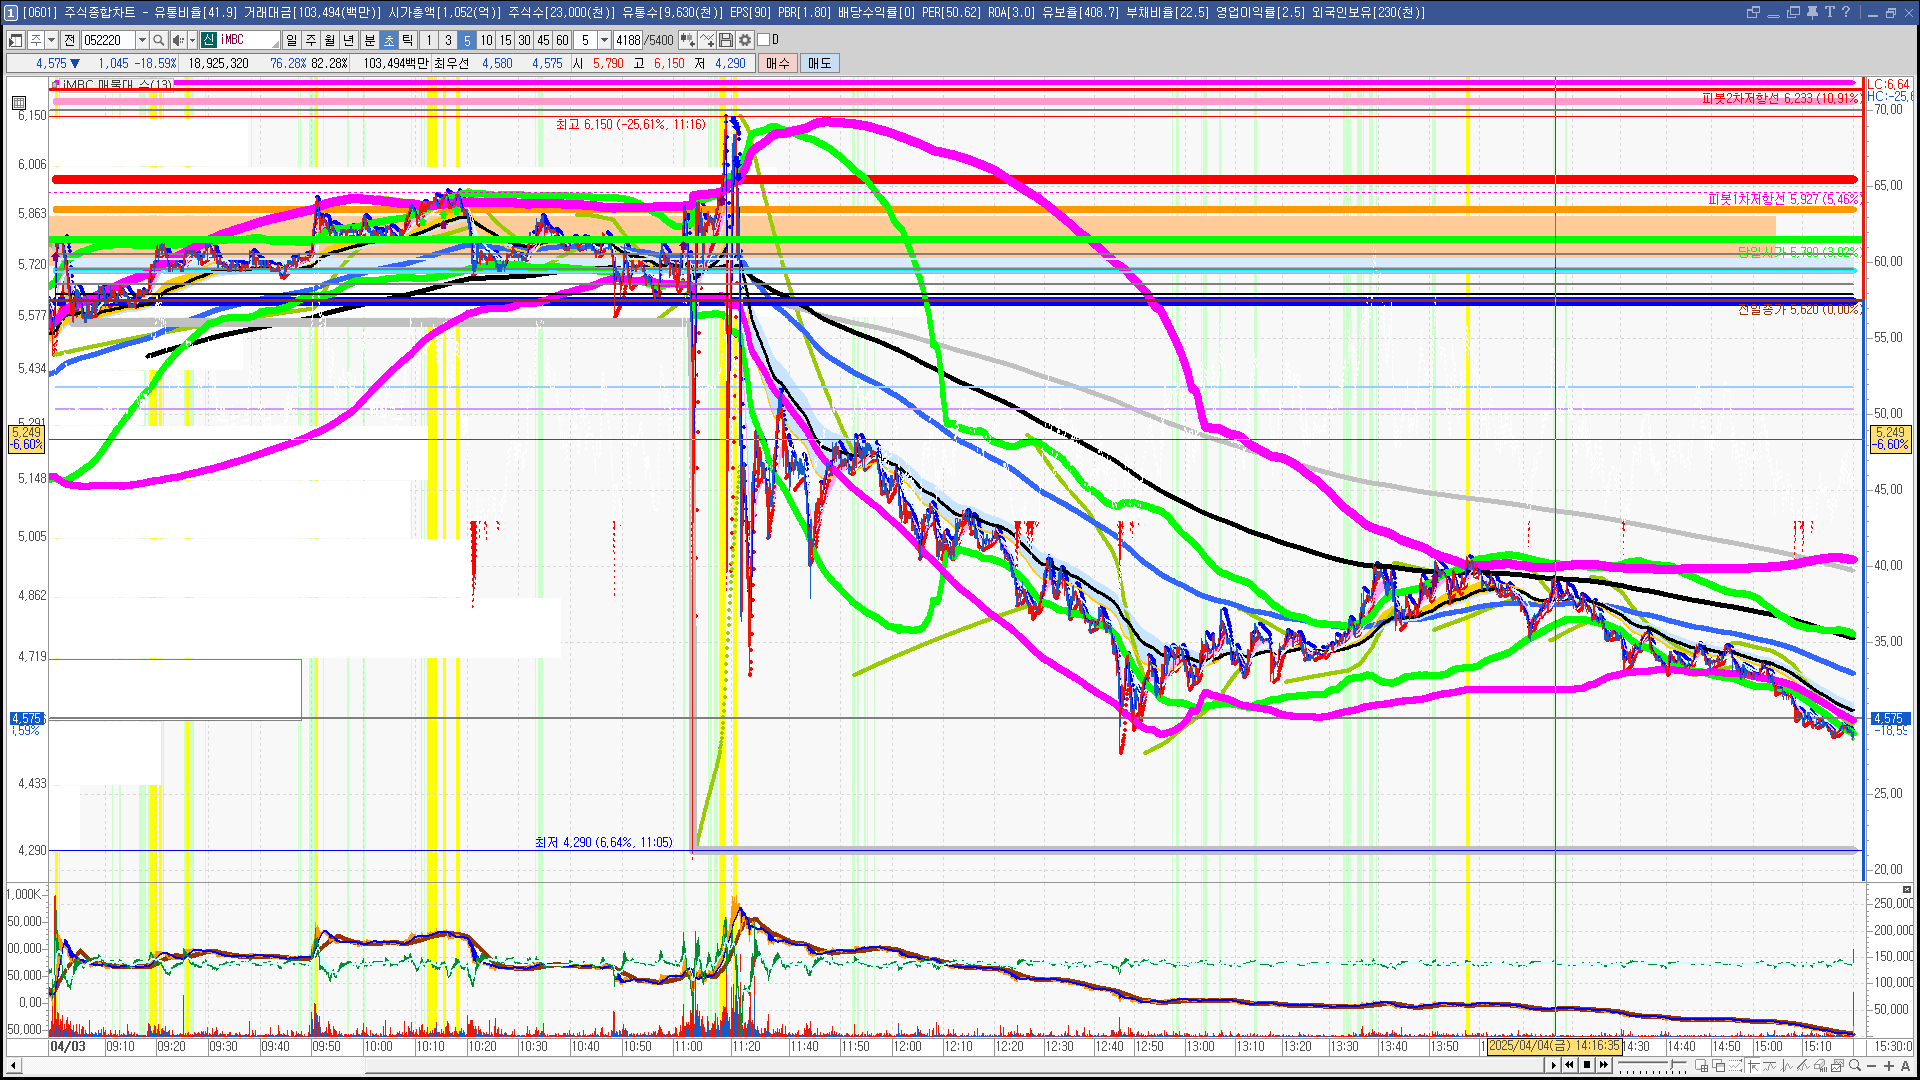1920x1080 pixels.
Task: Click the candlestick add-indicator icon
Action: (687, 40)
